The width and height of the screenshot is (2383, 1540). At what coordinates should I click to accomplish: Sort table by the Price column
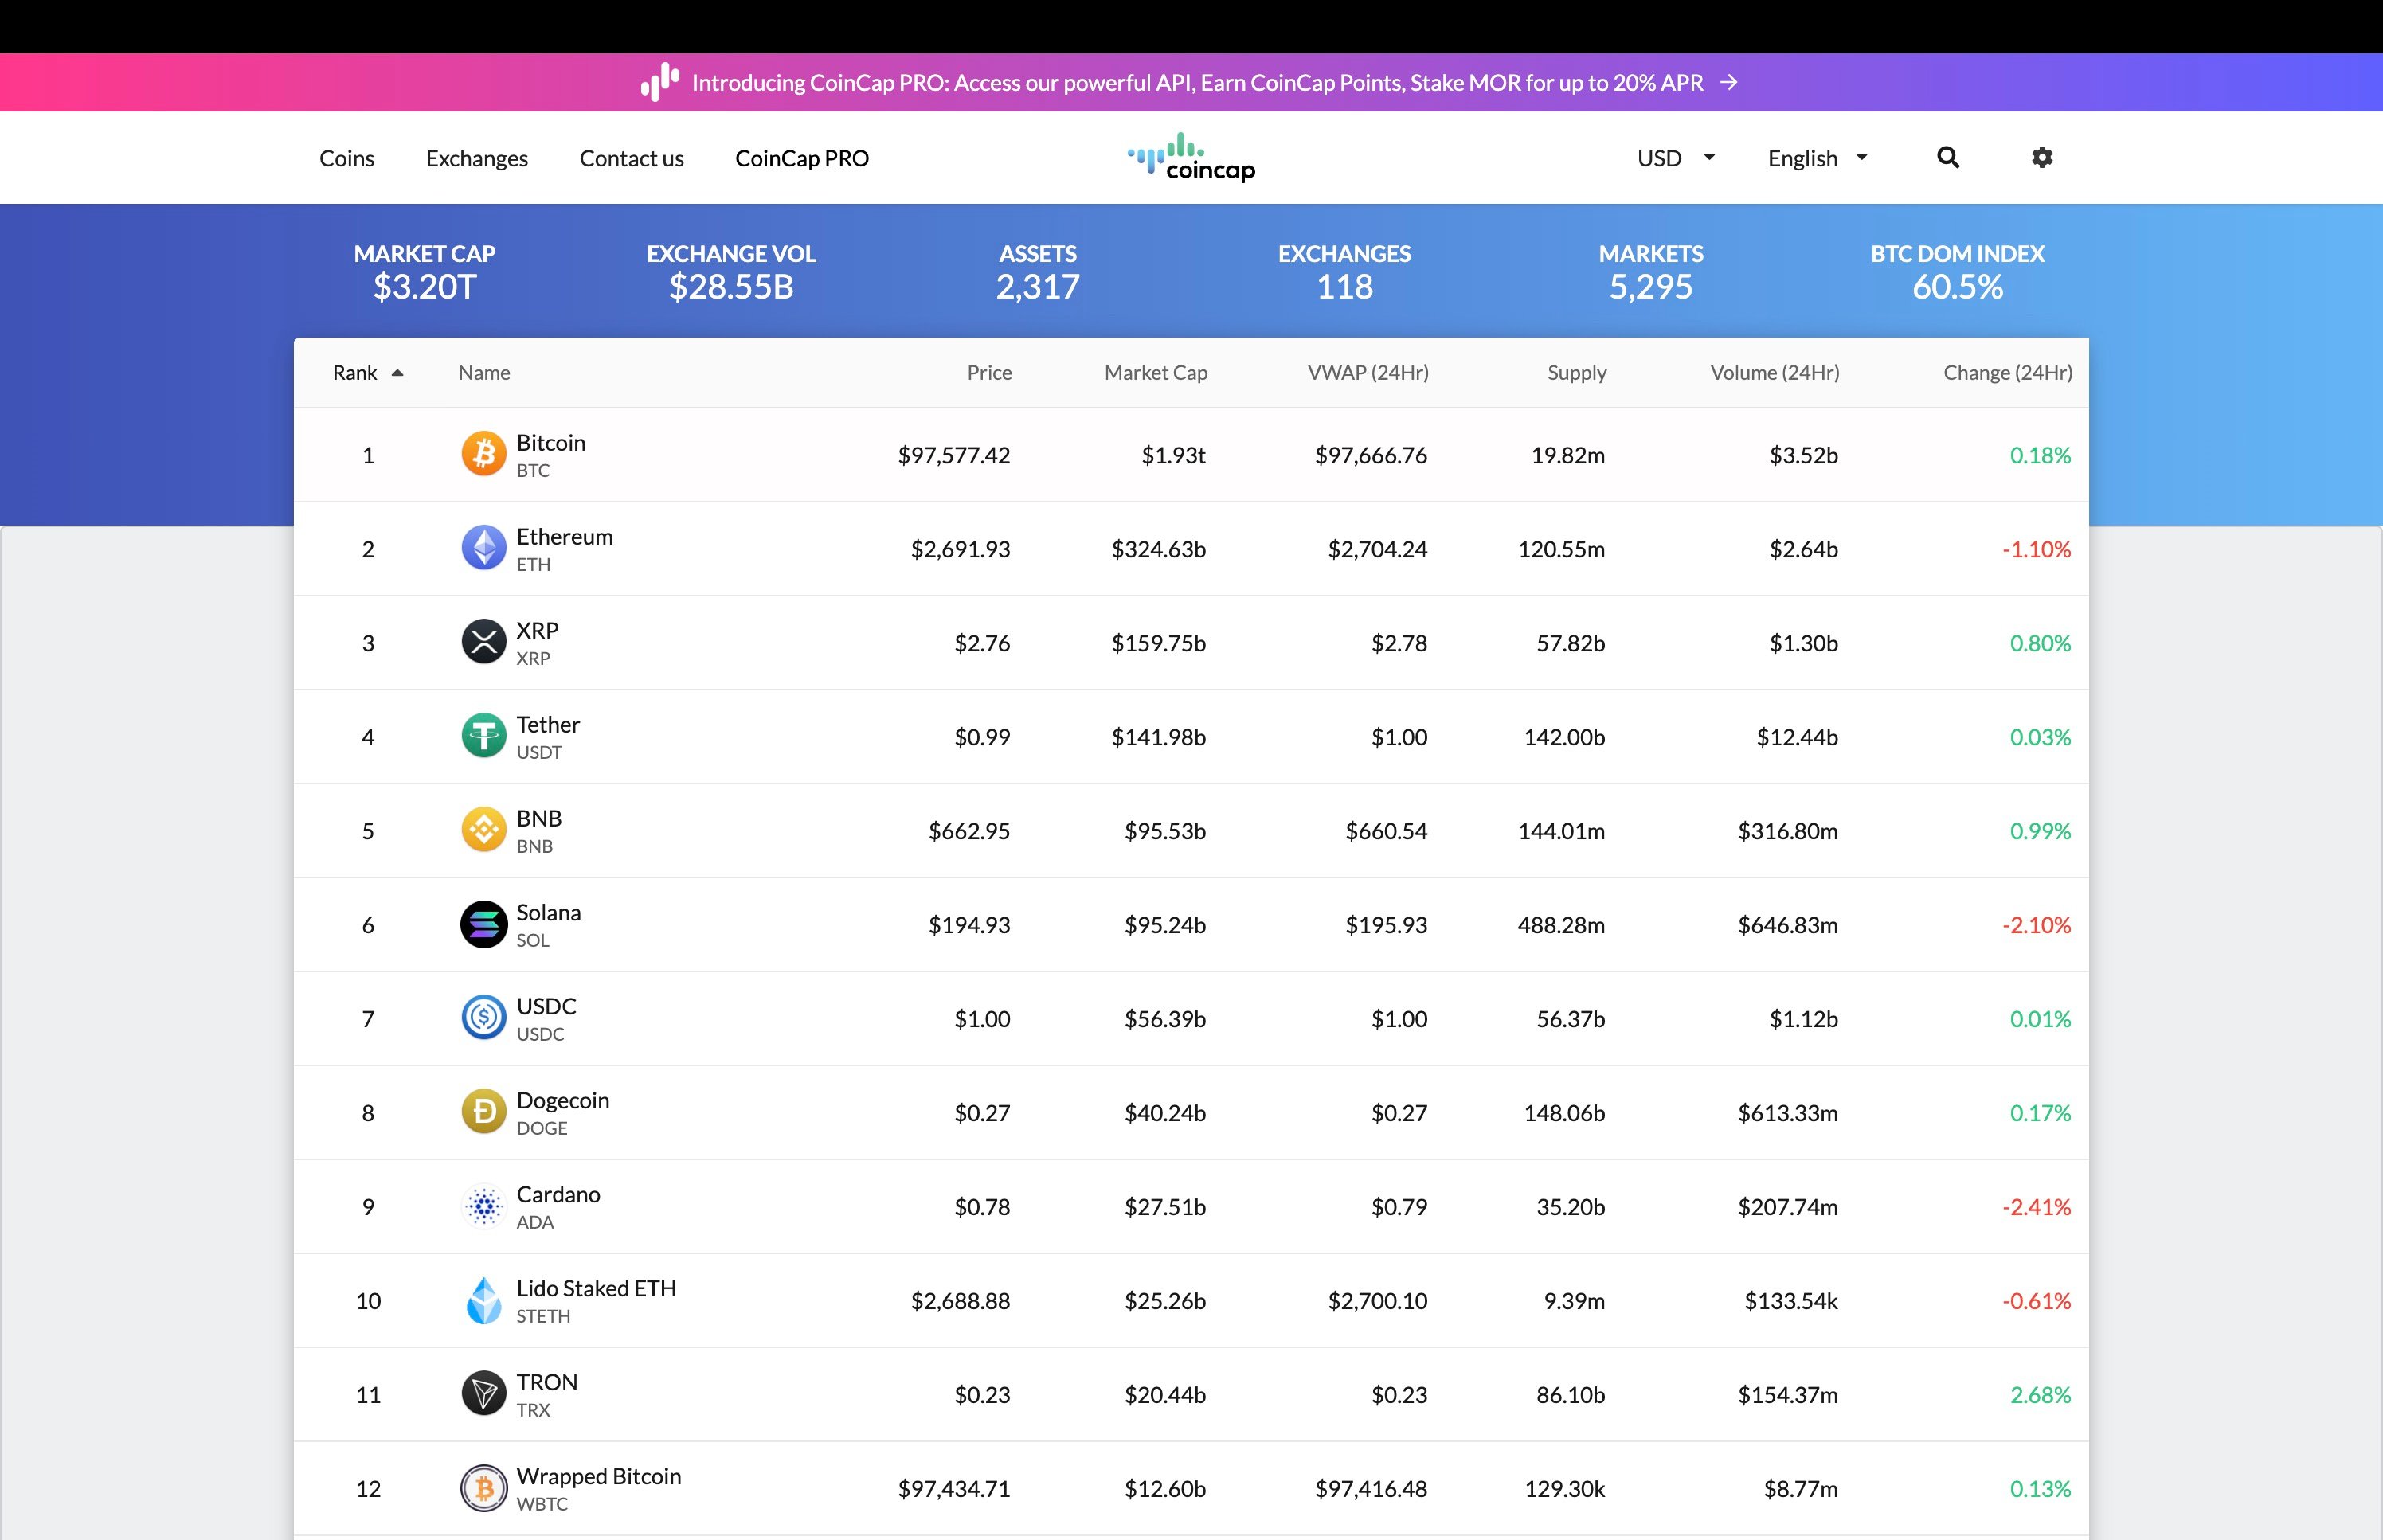[989, 372]
